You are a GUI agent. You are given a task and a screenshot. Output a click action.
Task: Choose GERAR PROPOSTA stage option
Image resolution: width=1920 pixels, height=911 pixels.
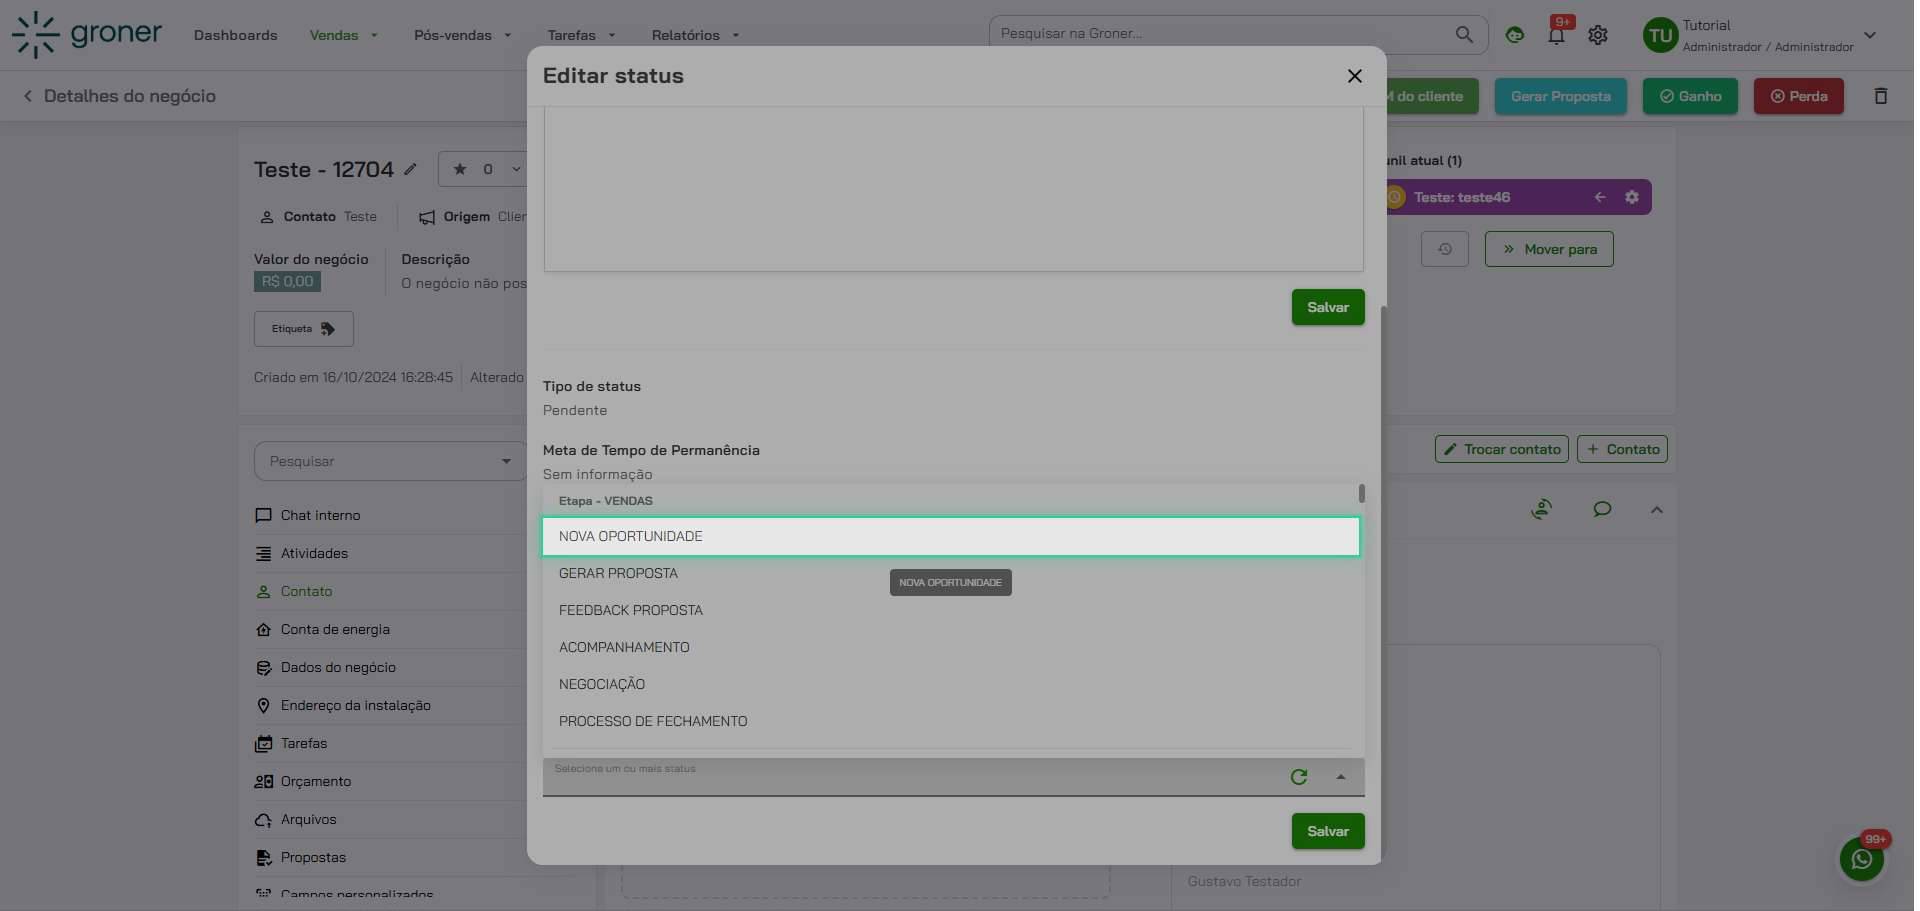(950, 573)
